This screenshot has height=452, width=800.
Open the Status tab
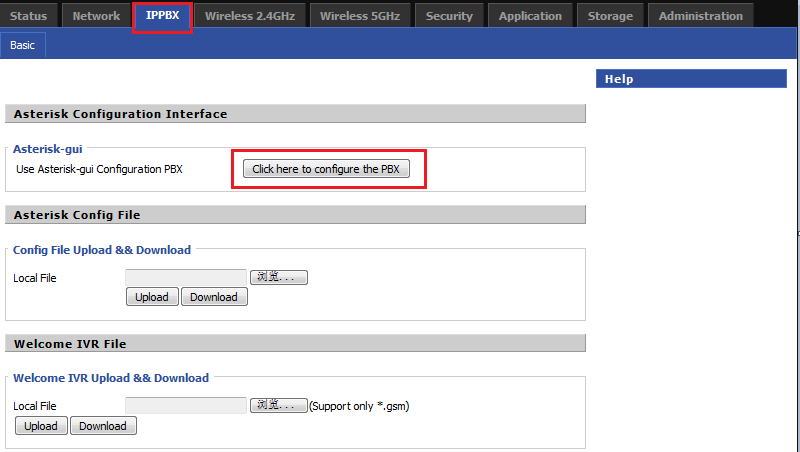(x=29, y=16)
